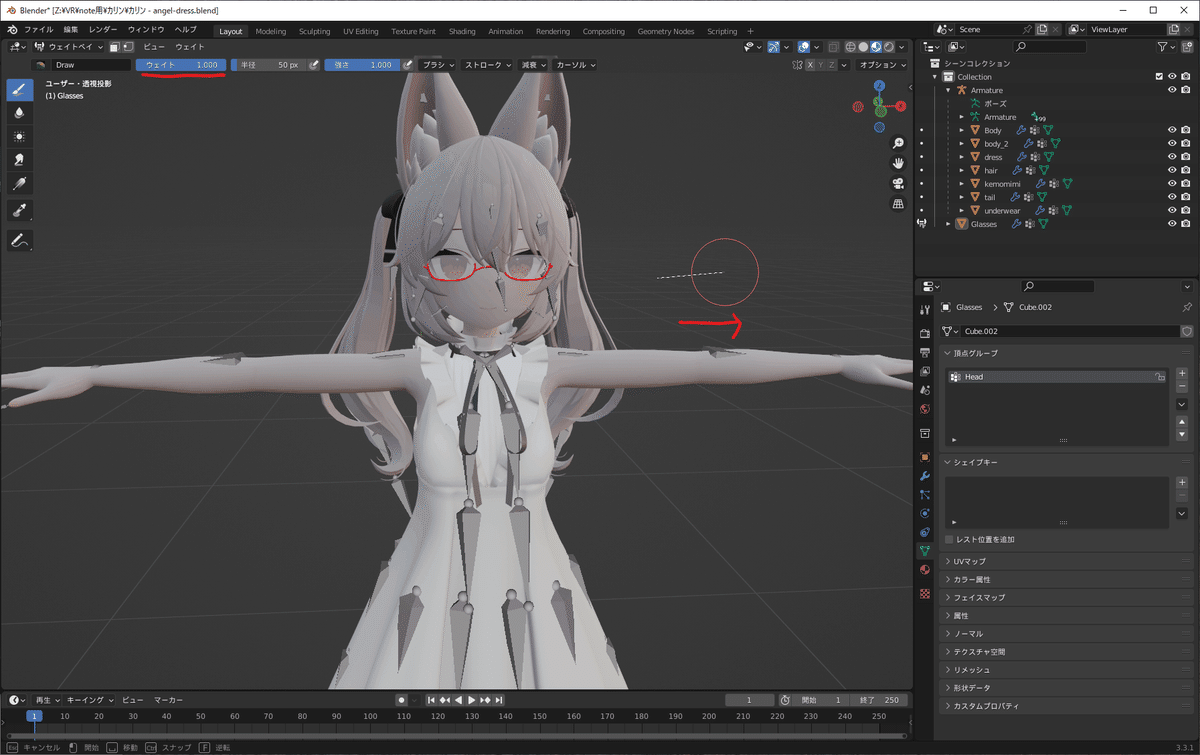Open the レンダー menu
This screenshot has width=1200, height=755.
(103, 30)
